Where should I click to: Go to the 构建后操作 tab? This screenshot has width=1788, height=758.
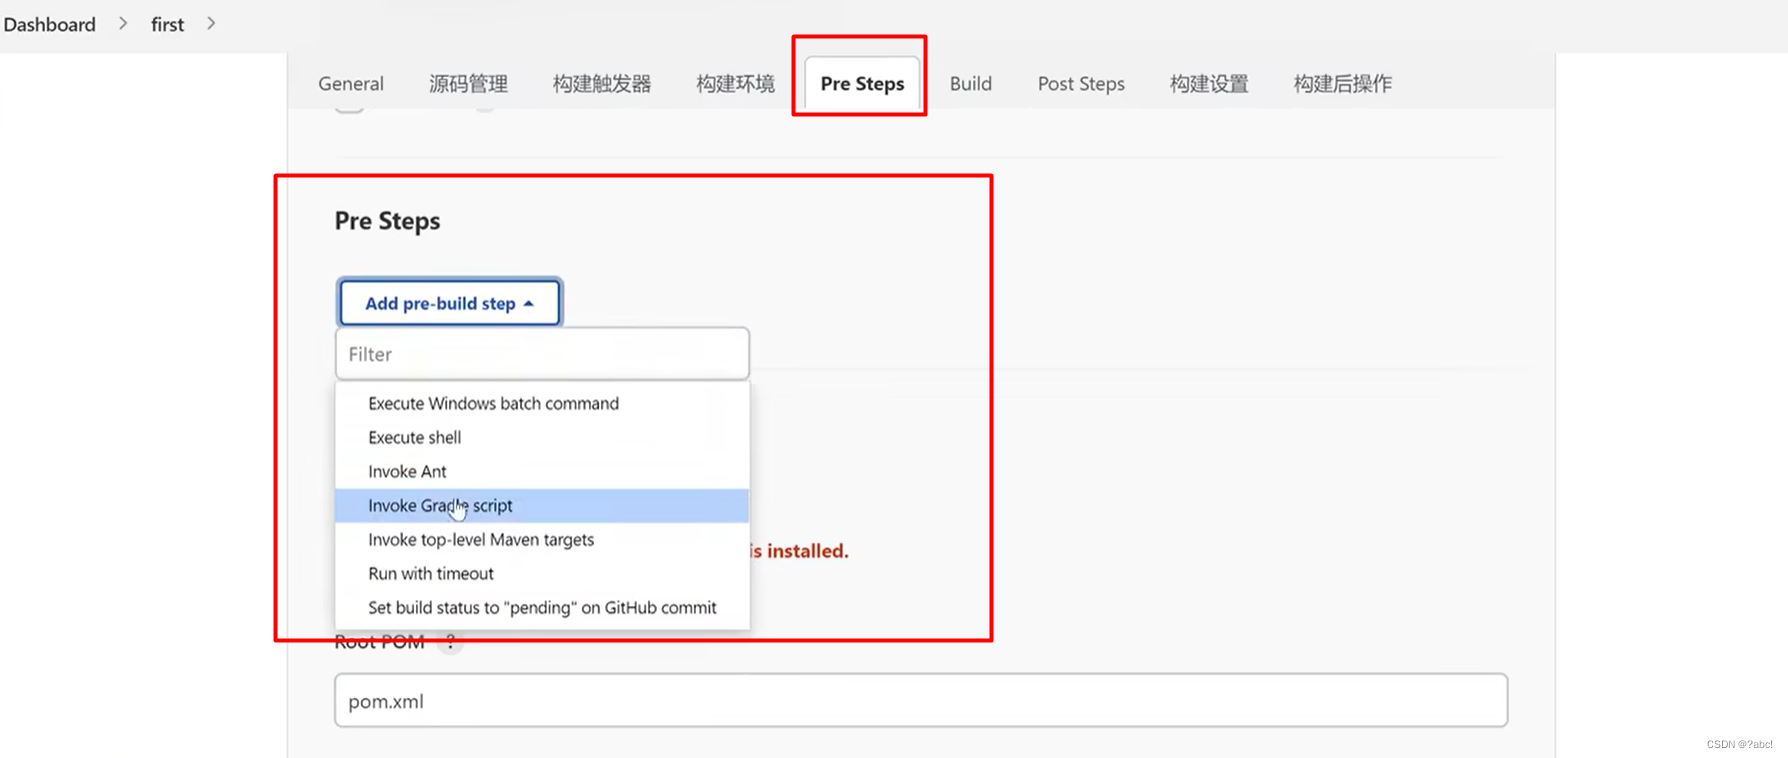pyautogui.click(x=1343, y=84)
